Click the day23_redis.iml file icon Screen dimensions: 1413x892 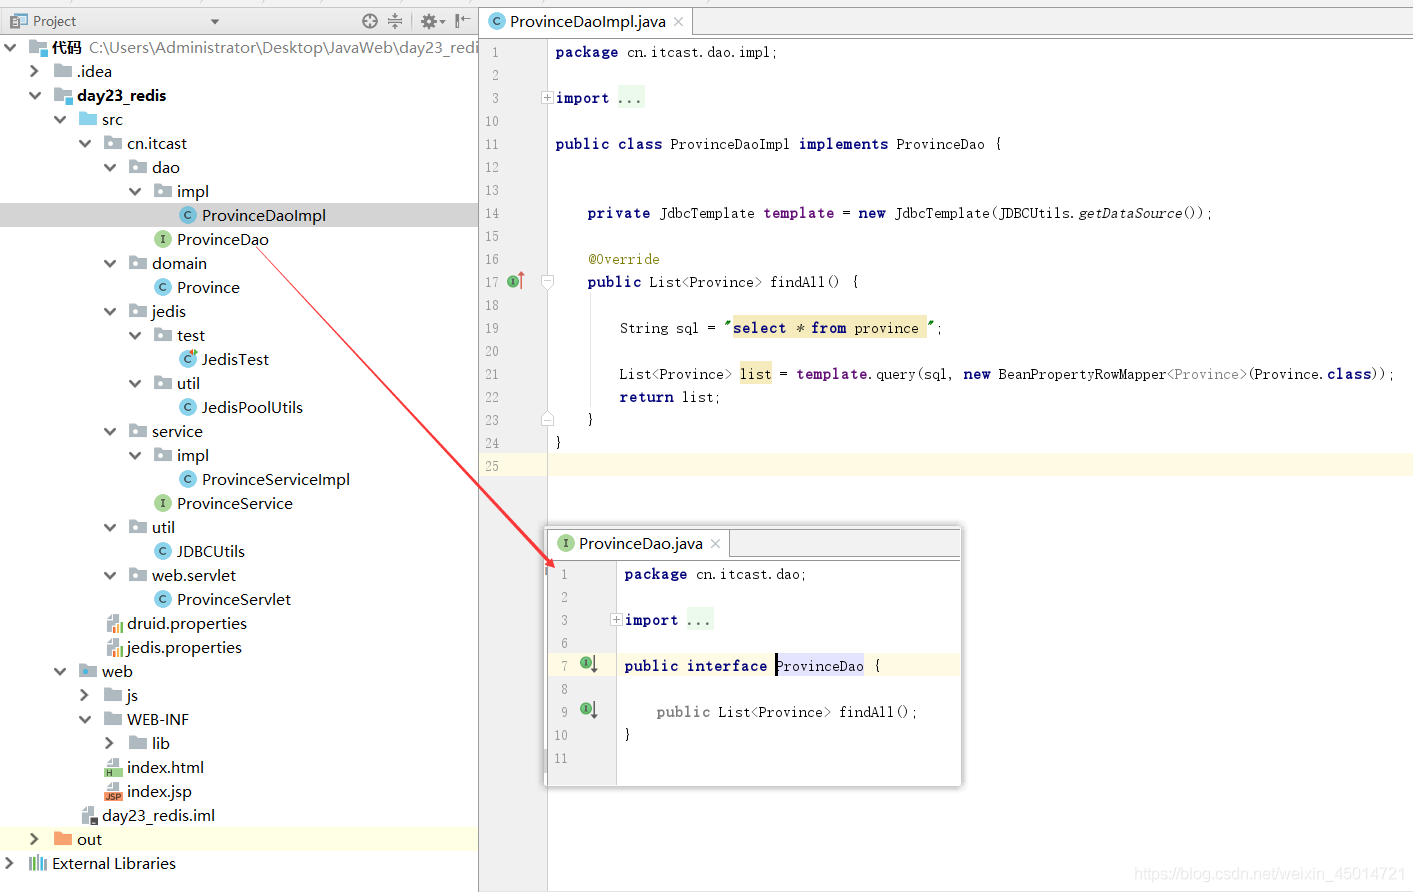coord(89,815)
